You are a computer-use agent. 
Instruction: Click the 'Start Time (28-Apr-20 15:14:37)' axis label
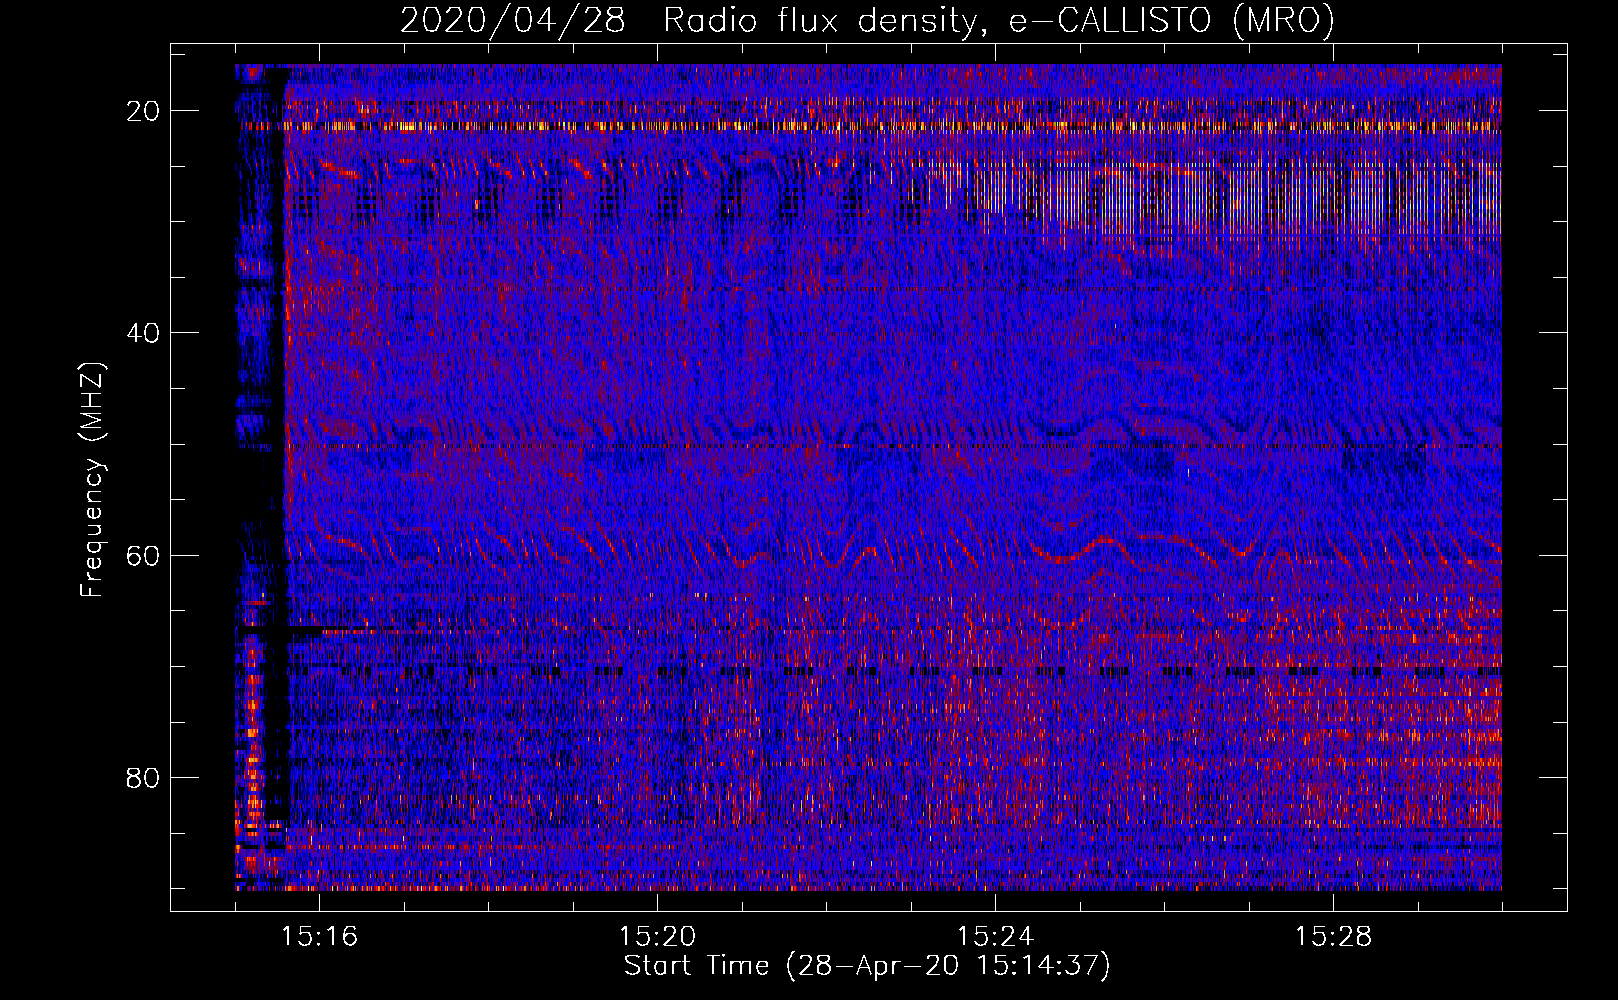(867, 966)
